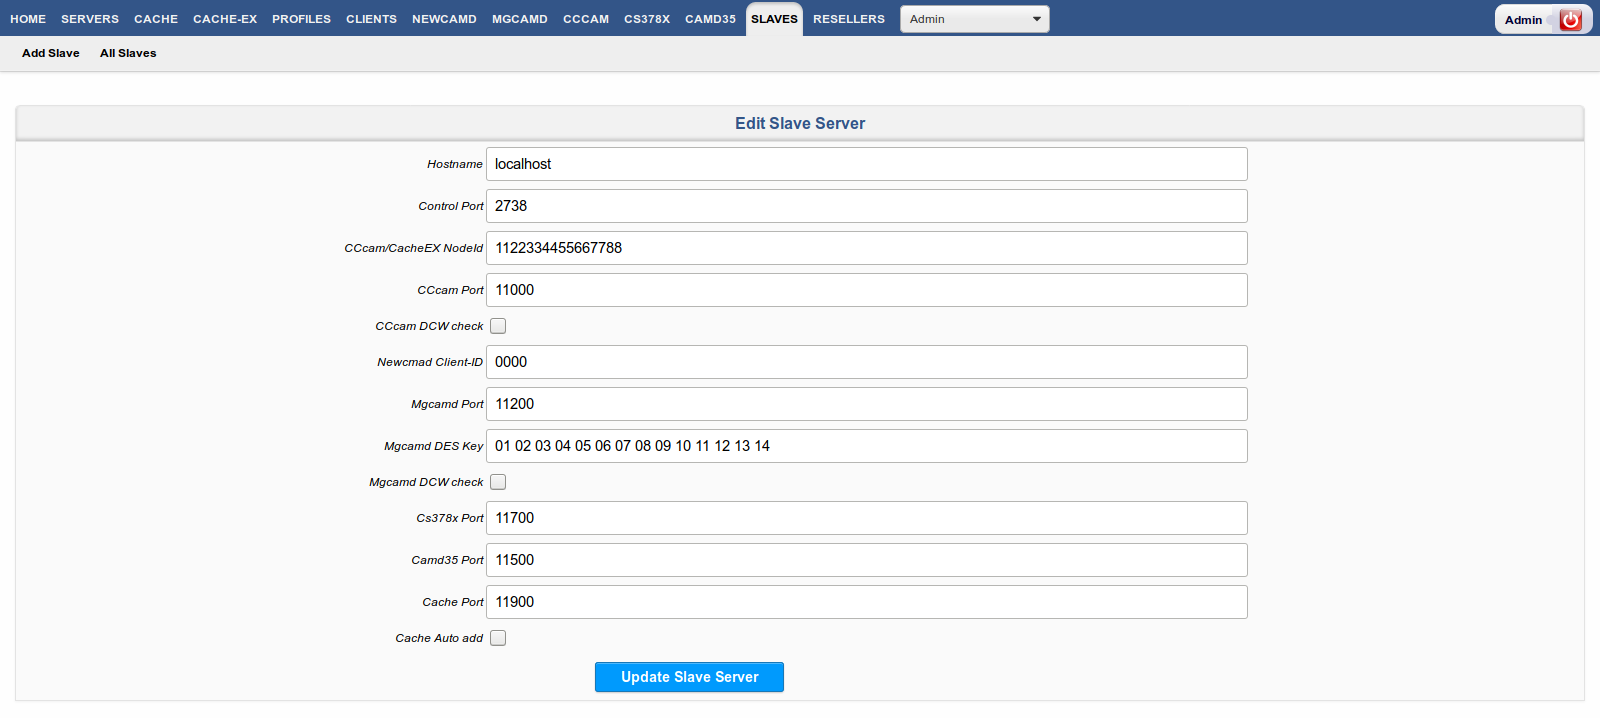Image resolution: width=1600 pixels, height=718 pixels.
Task: Open the All Slaves submenu link
Action: (128, 53)
